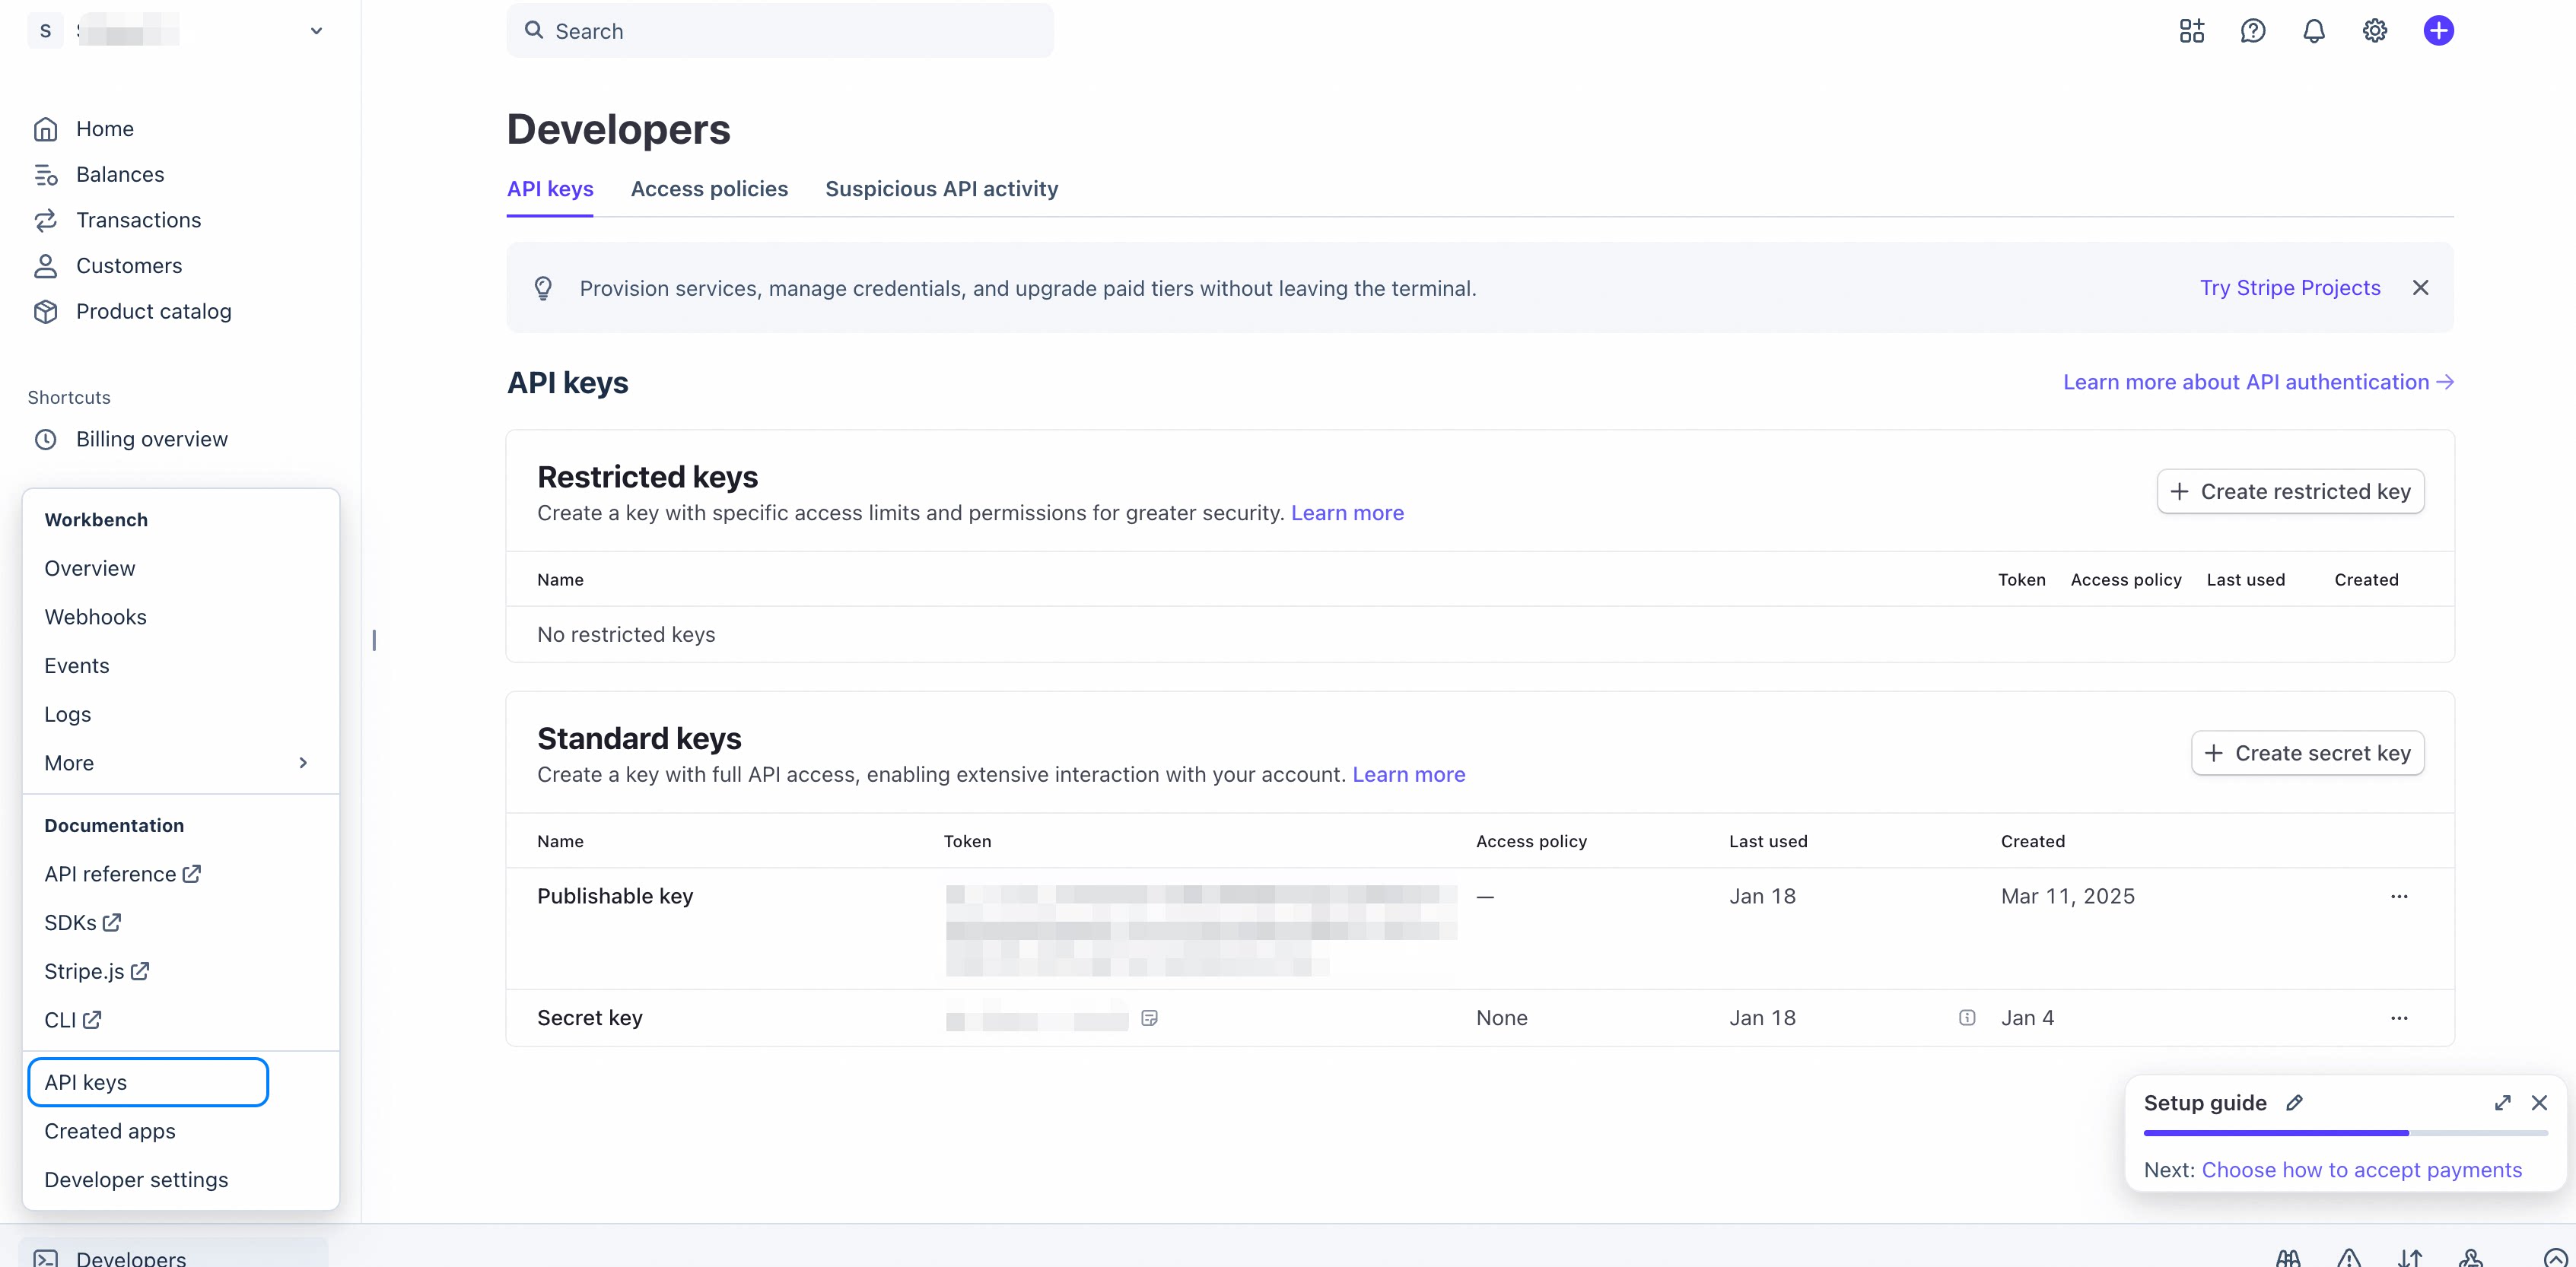Open the apps grid icon in header
Screen dimensions: 2576x1267
pos(2191,31)
